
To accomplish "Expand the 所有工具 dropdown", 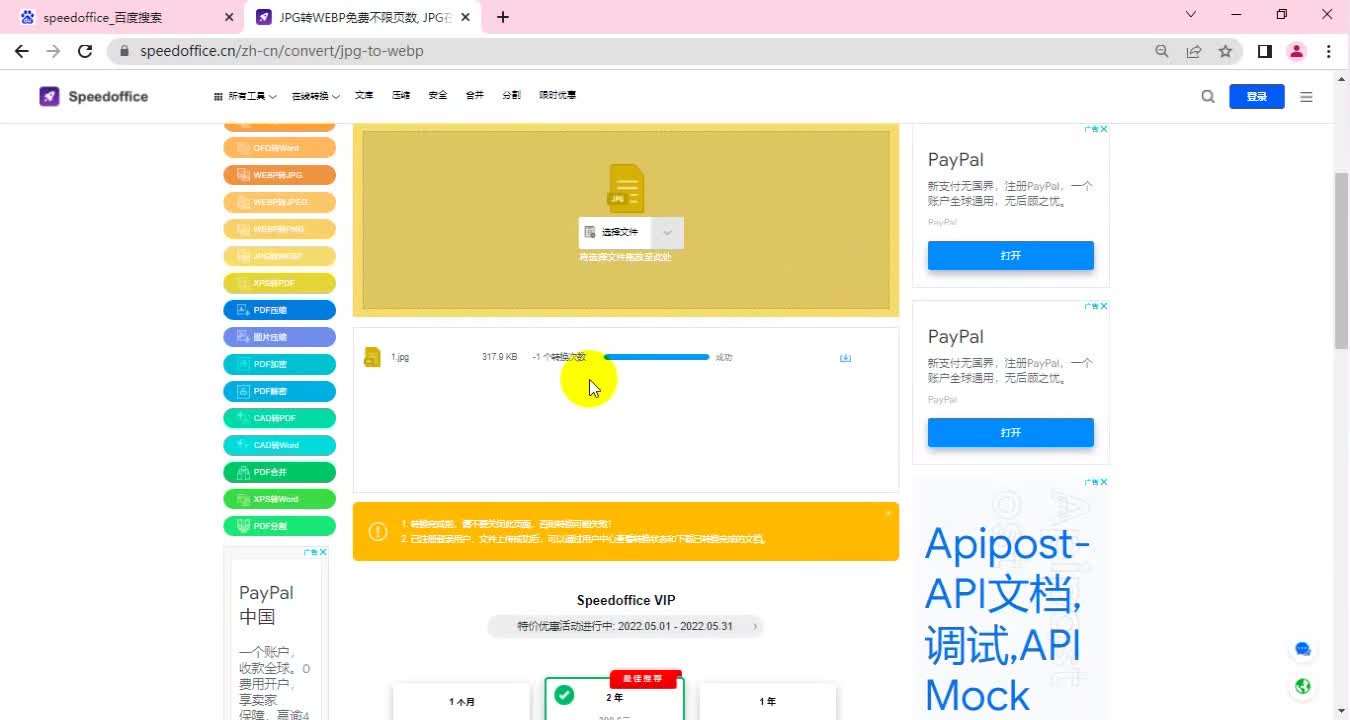I will pos(243,95).
